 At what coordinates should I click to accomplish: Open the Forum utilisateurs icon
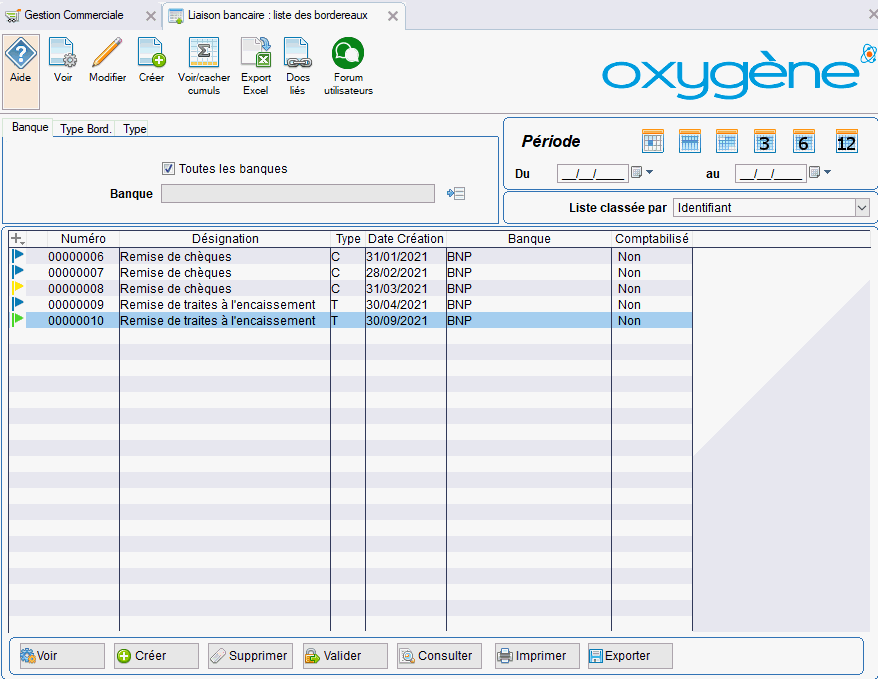(x=348, y=67)
